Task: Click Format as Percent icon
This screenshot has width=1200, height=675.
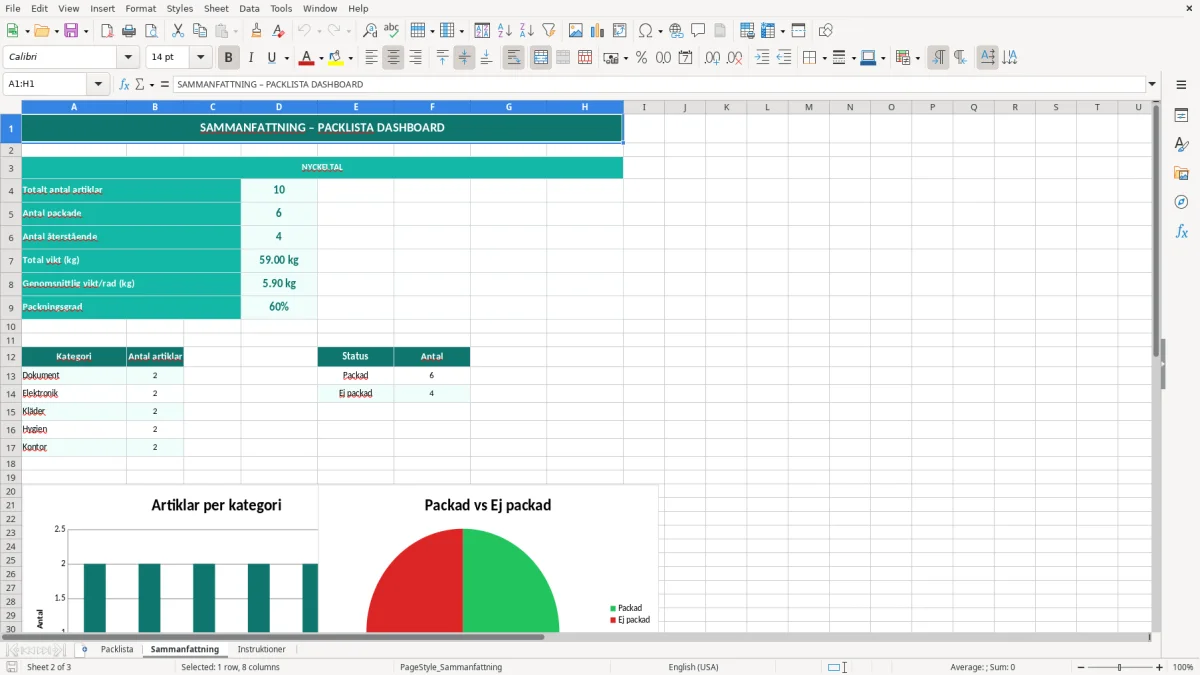Action: click(641, 58)
